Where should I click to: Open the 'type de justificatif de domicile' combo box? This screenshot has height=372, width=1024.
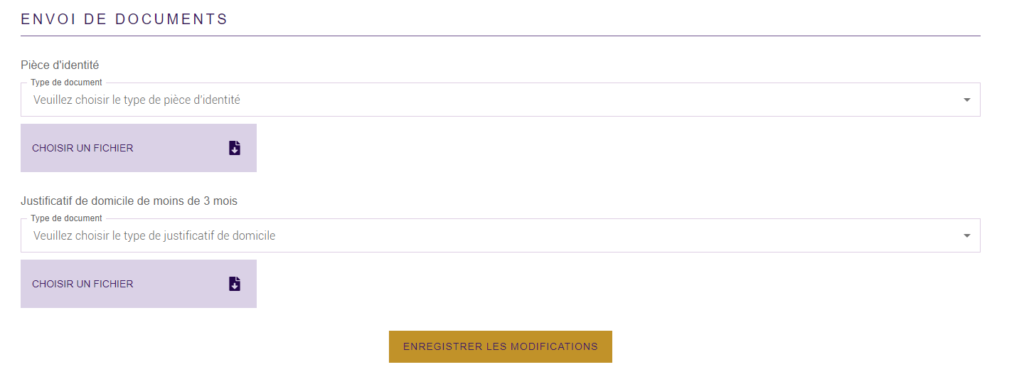coord(500,236)
